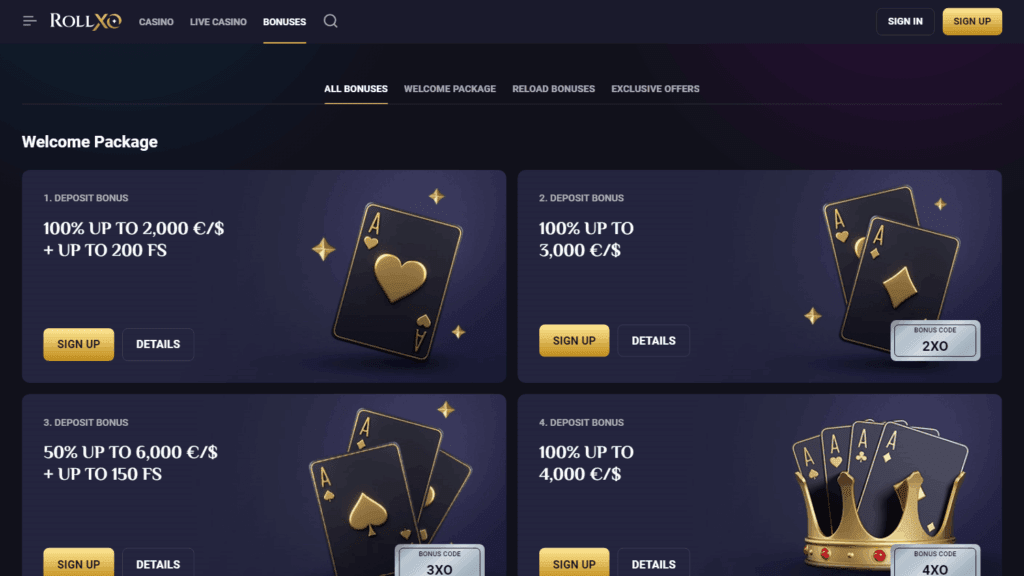Image resolution: width=1024 pixels, height=576 pixels.
Task: Click the 2XO bonus code badge
Action: pos(935,340)
